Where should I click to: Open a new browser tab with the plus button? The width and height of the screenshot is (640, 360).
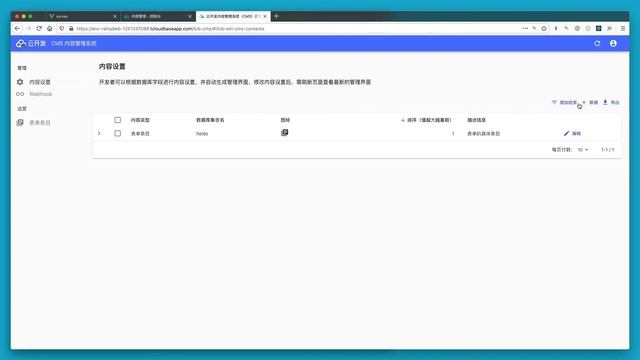[x=276, y=16]
